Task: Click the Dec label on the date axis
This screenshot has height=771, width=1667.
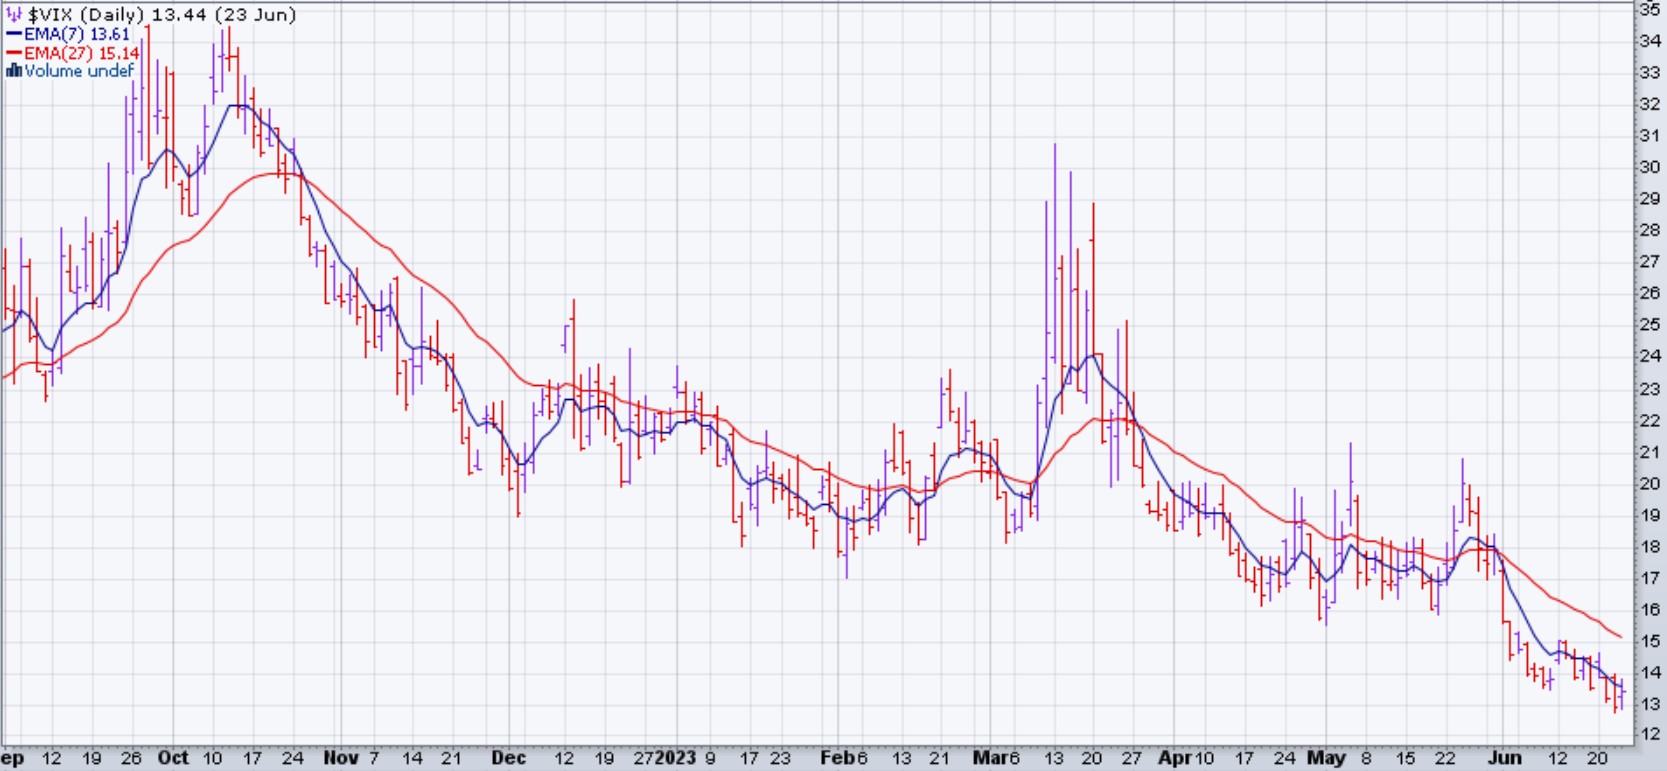Action: click(x=508, y=758)
